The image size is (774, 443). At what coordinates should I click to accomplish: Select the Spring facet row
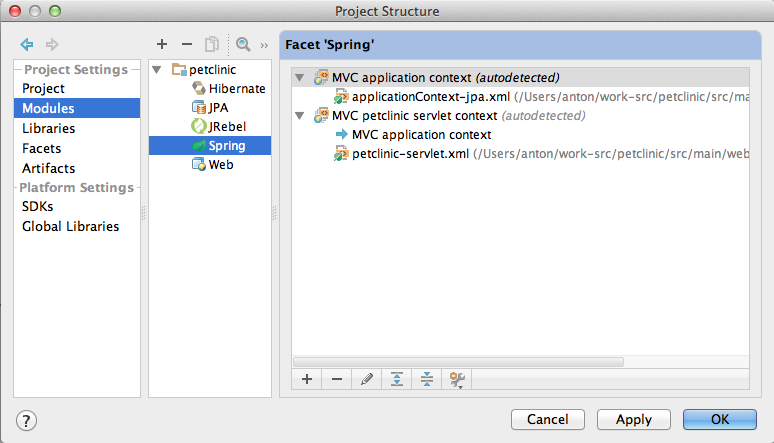click(x=210, y=145)
